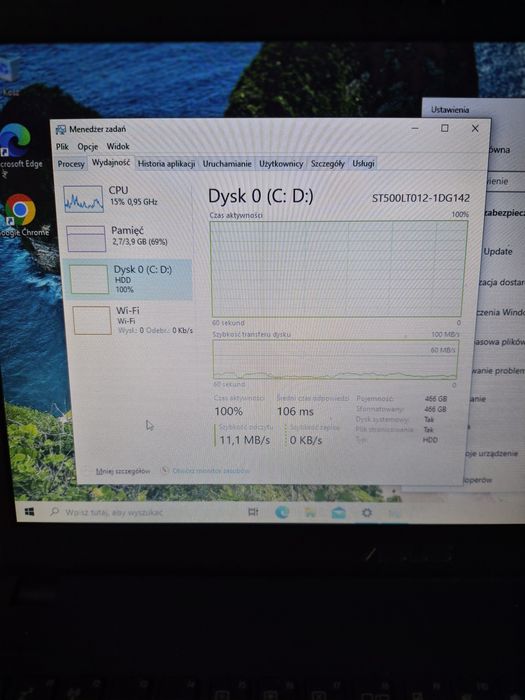525x700 pixels.
Task: Close the Menedżer zadań window
Action: [x=475, y=129]
